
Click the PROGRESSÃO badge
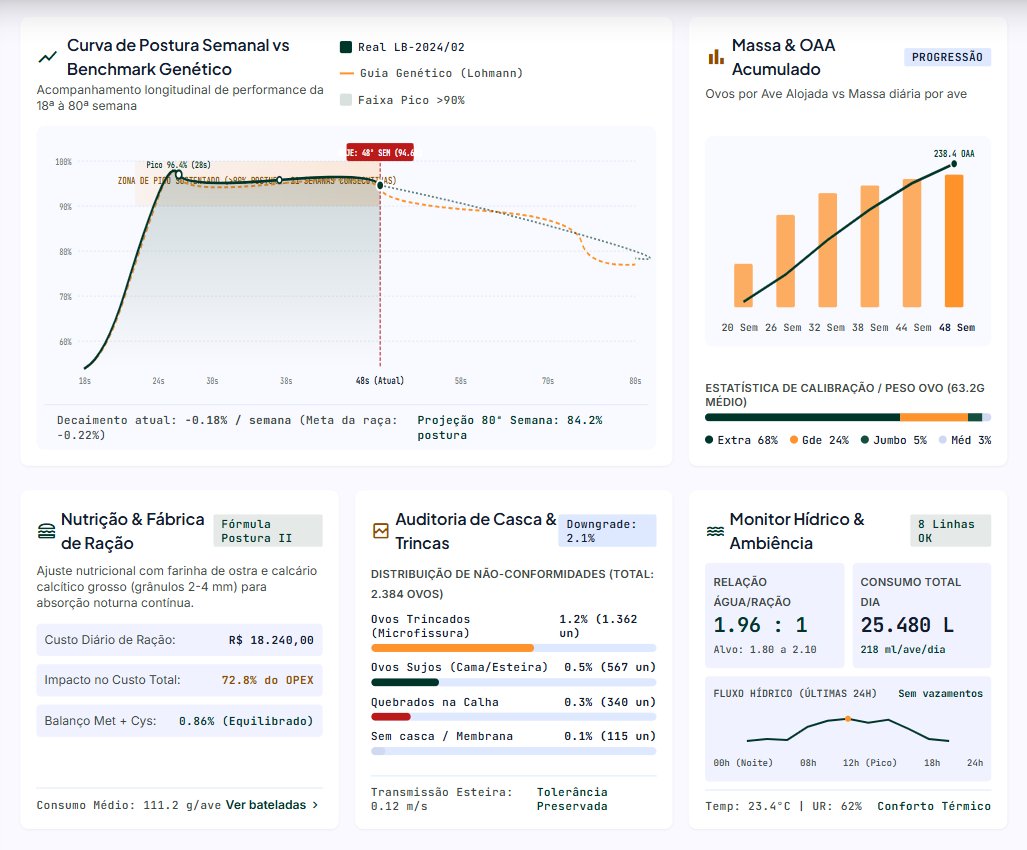click(947, 57)
